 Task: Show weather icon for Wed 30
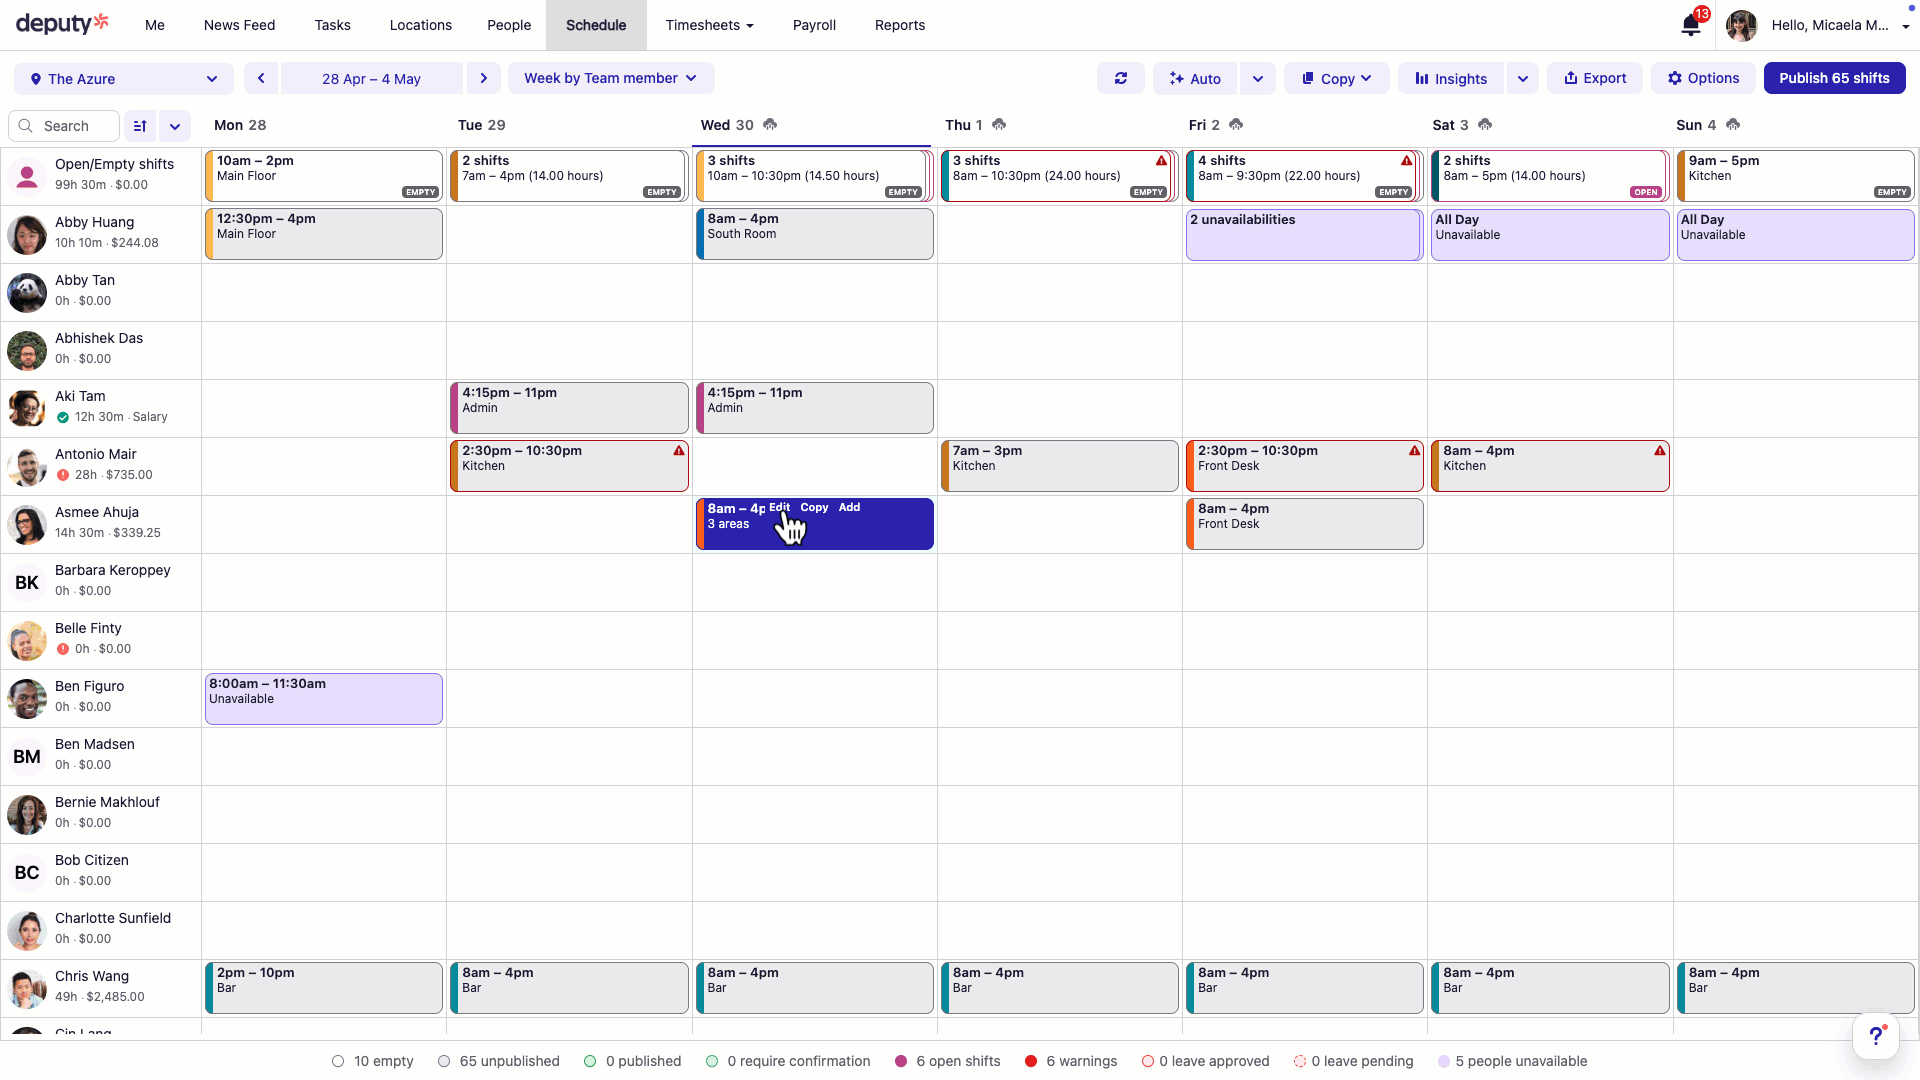coord(770,125)
